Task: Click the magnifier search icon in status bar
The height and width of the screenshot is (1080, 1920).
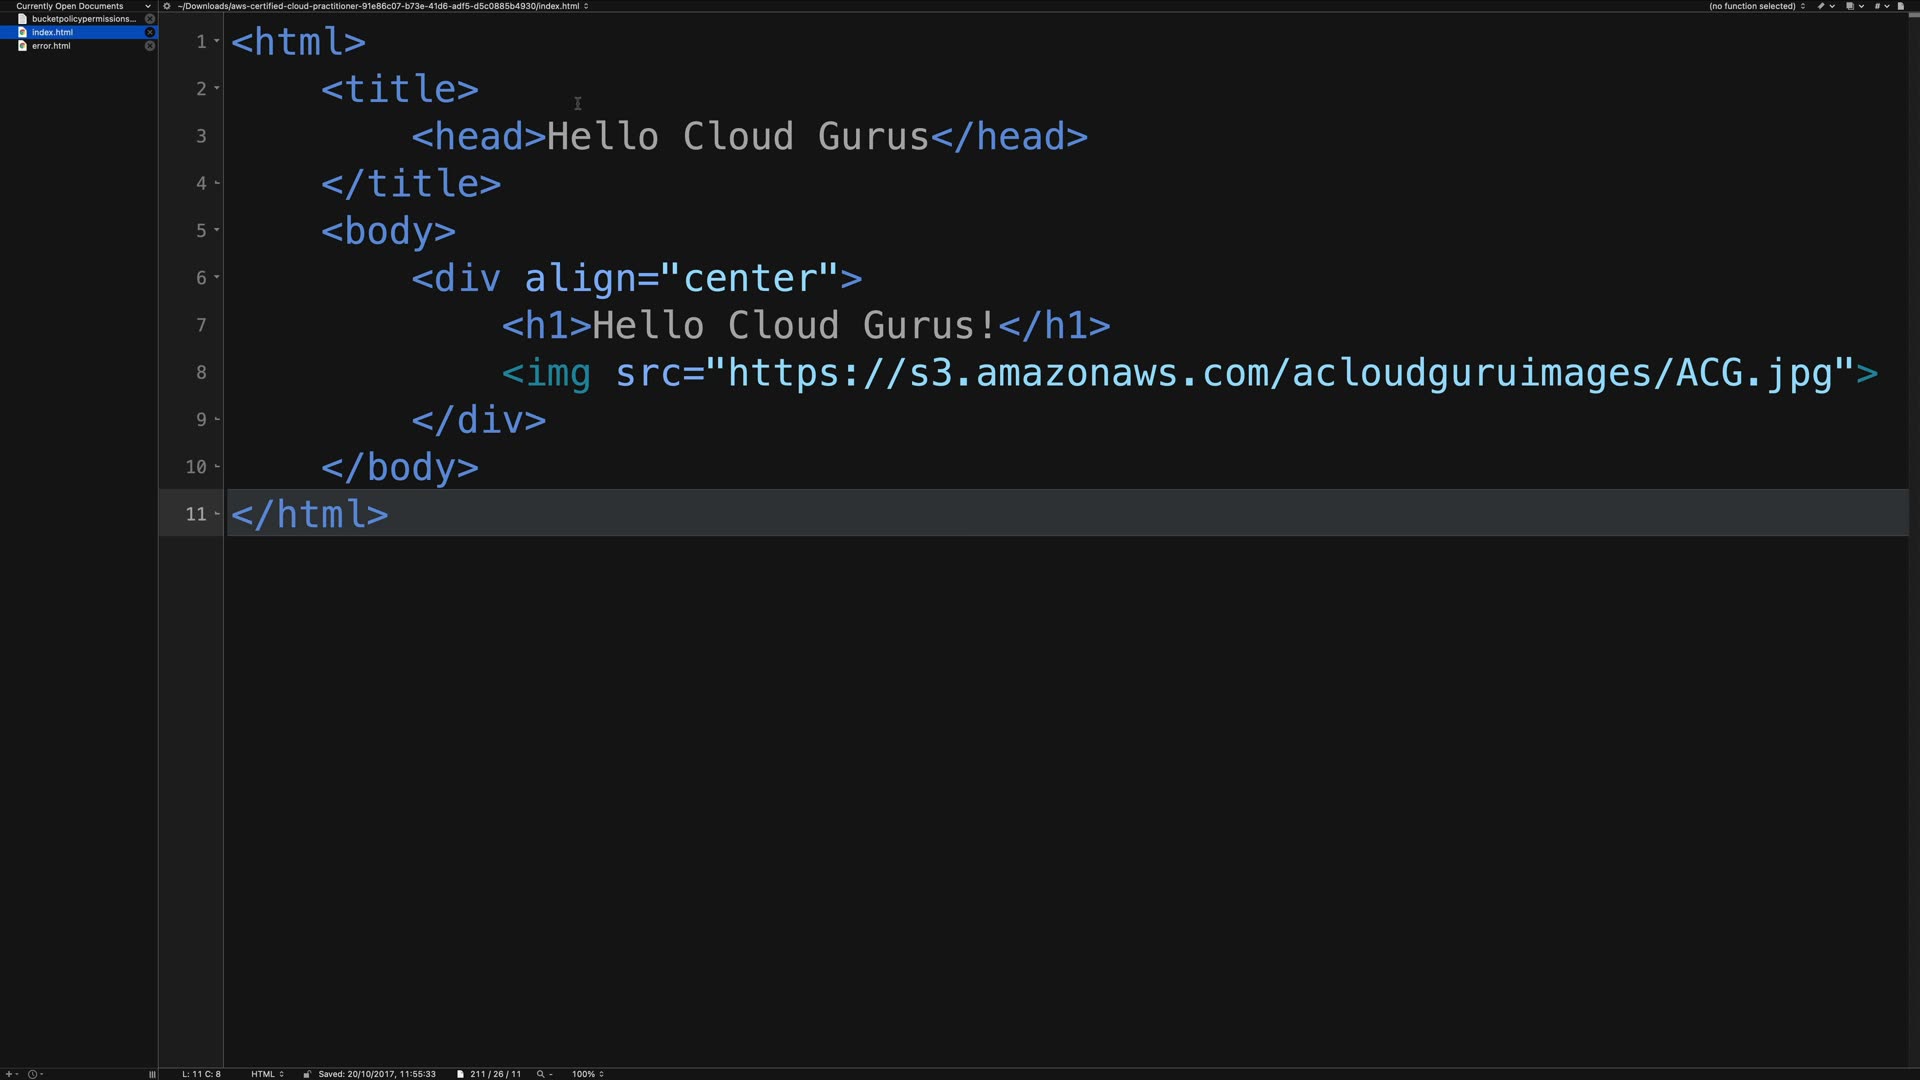Action: coord(540,1074)
